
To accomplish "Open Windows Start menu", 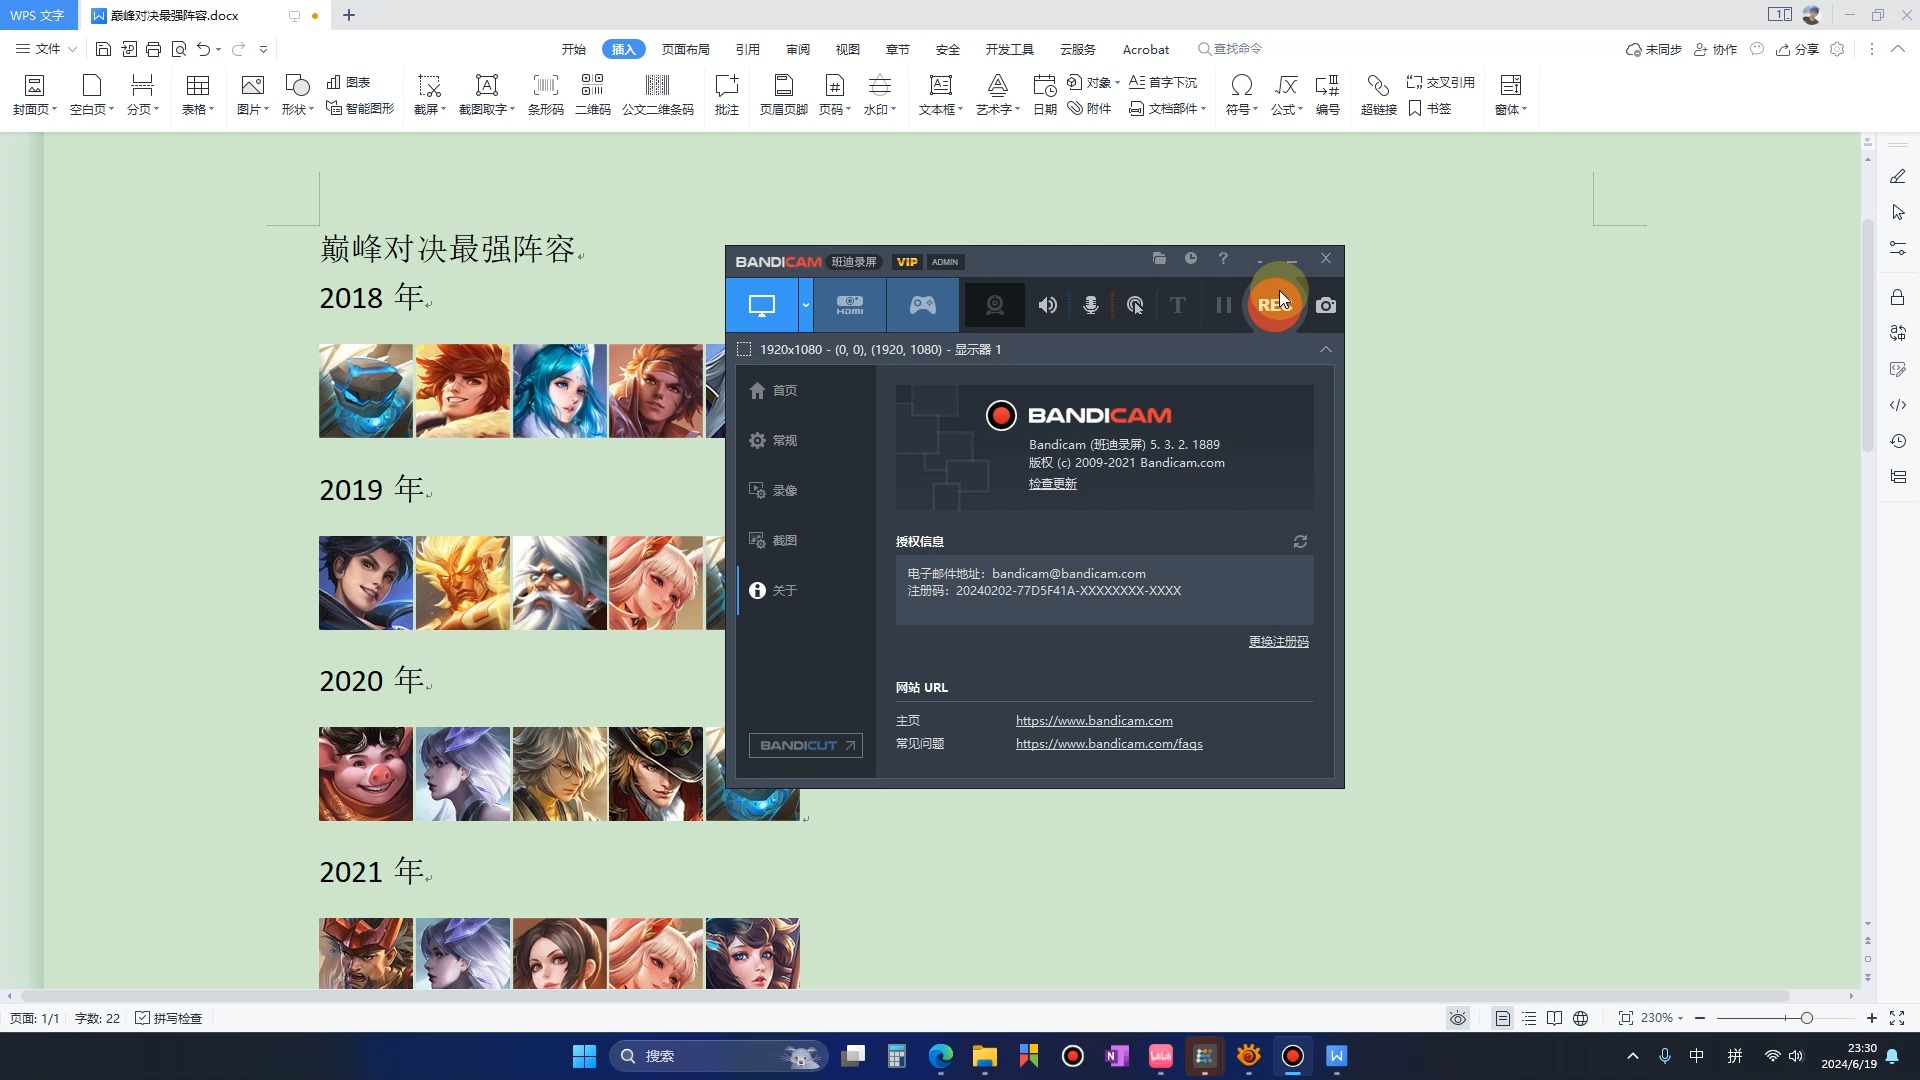I will pos(584,1056).
